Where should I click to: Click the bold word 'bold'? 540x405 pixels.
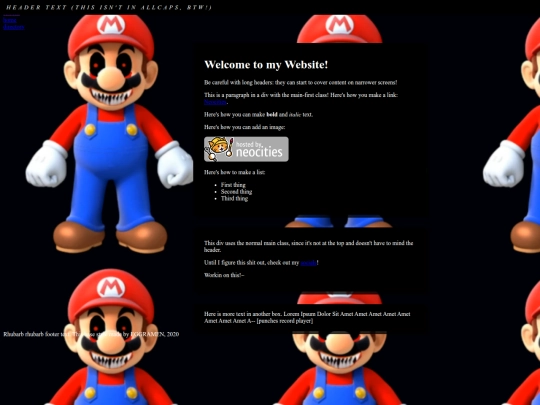pos(272,115)
